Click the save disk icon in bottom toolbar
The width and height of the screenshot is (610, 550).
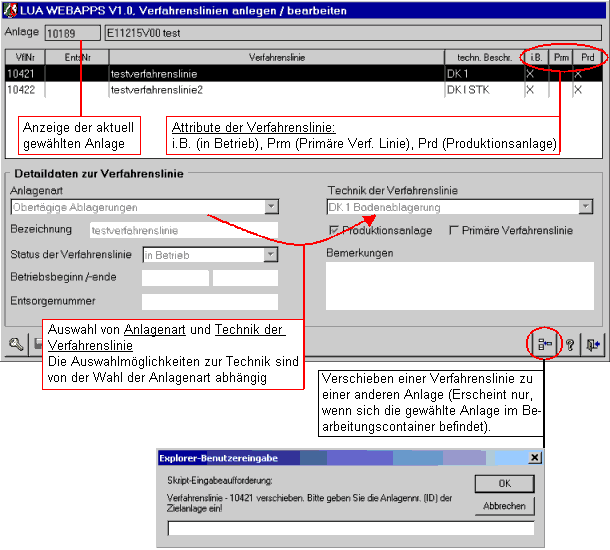38,345
